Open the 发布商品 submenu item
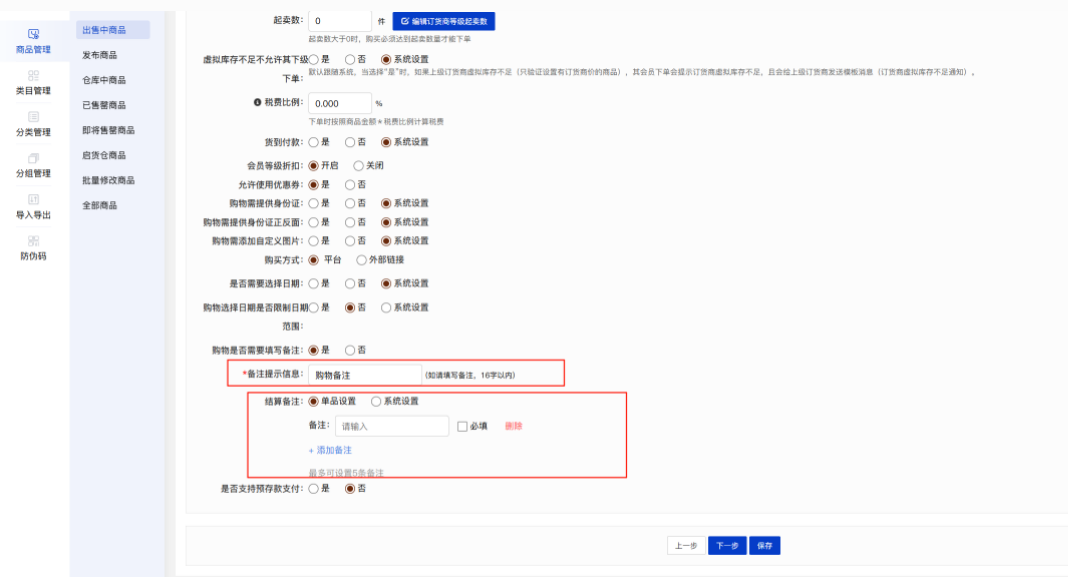 coord(99,55)
